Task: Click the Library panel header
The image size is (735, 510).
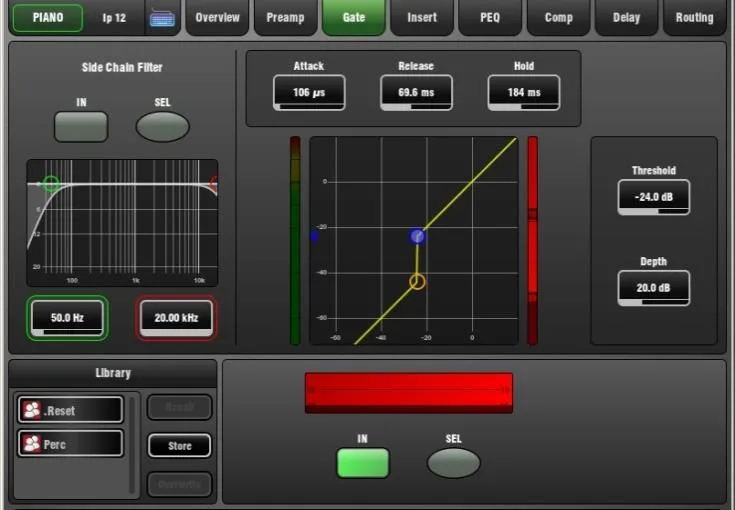Action: [113, 373]
